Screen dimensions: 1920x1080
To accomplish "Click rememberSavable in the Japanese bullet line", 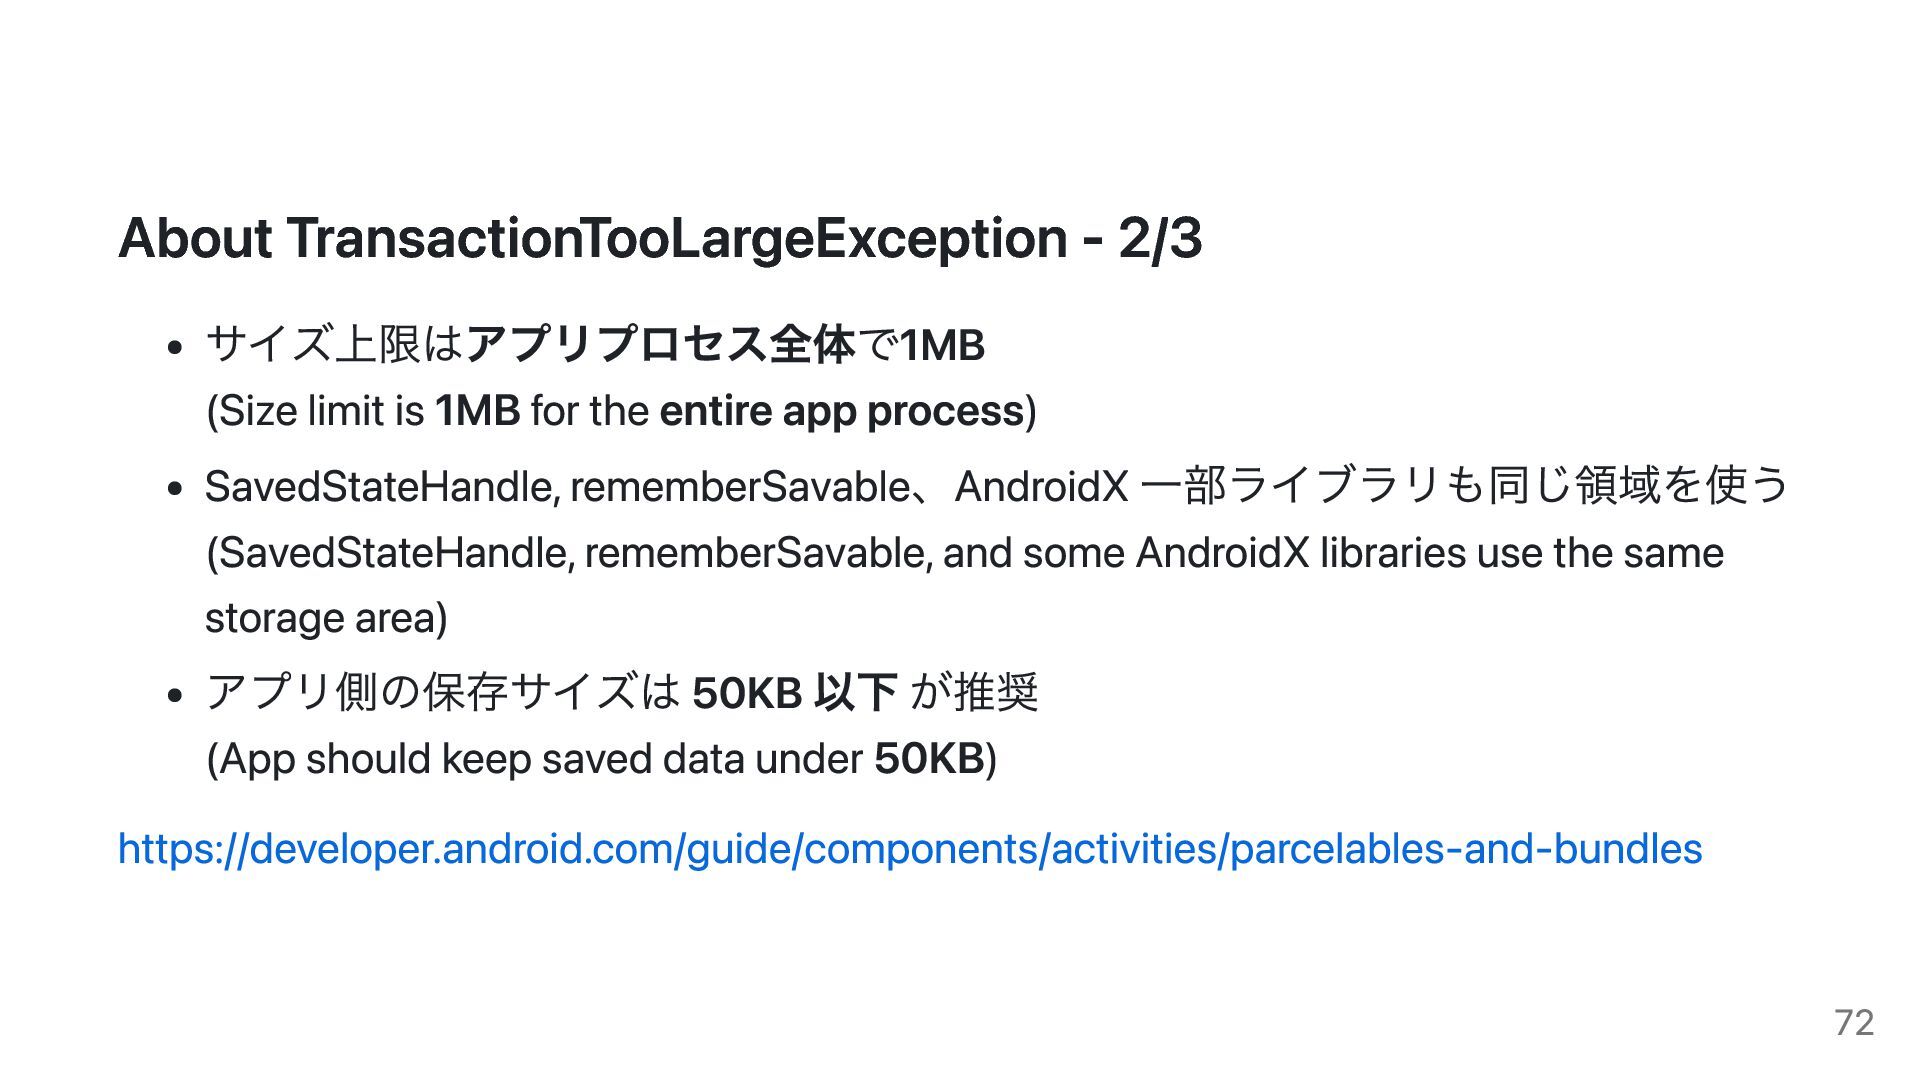I will coord(739,487).
